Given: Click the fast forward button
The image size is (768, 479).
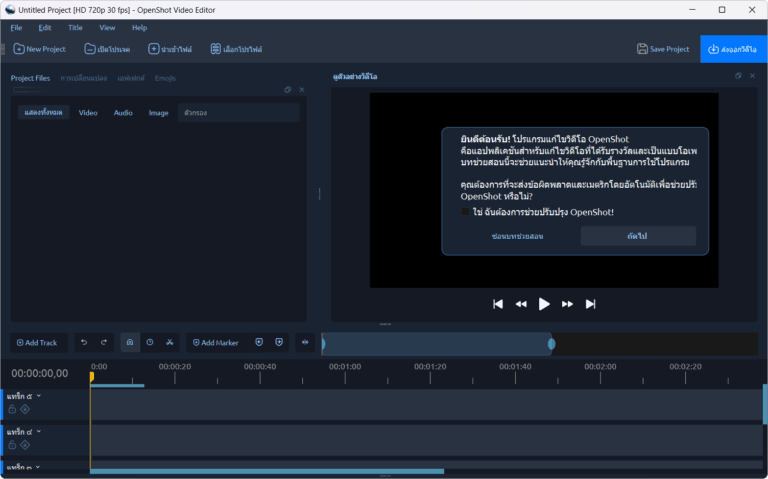Looking at the screenshot, I should click(567, 304).
